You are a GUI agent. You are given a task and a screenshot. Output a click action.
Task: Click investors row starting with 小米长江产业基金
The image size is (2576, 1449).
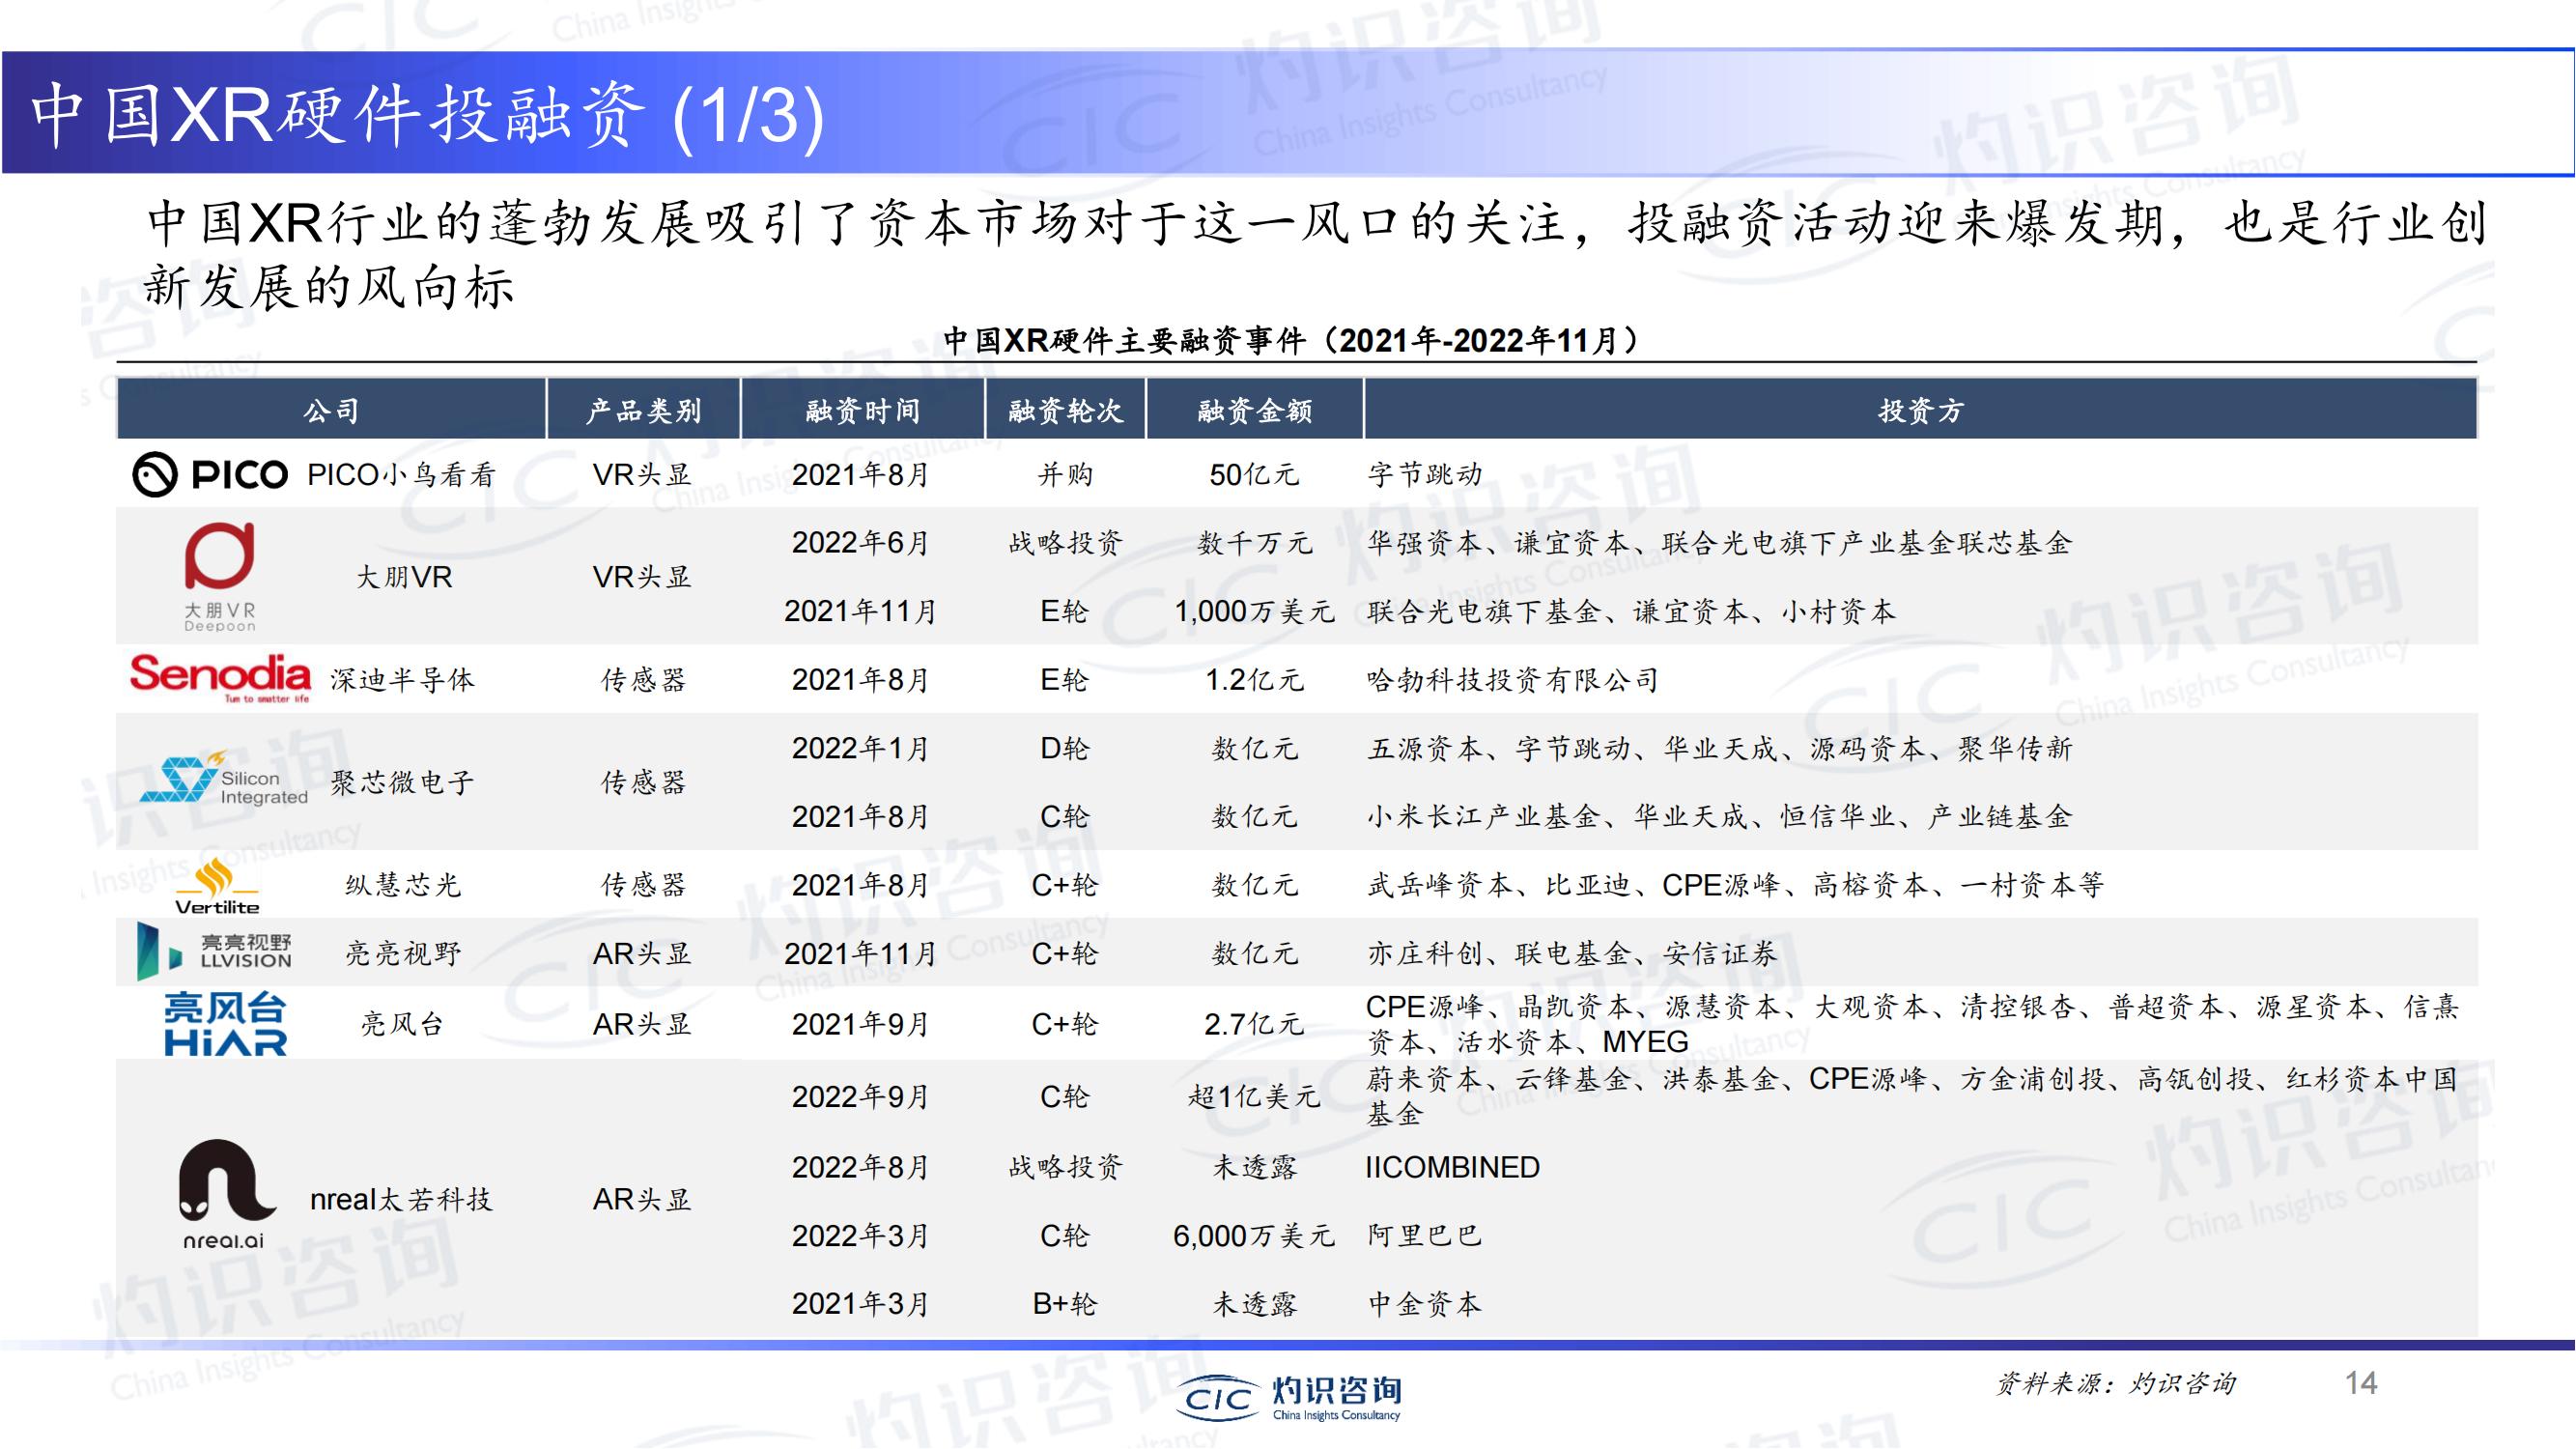pos(1720,816)
